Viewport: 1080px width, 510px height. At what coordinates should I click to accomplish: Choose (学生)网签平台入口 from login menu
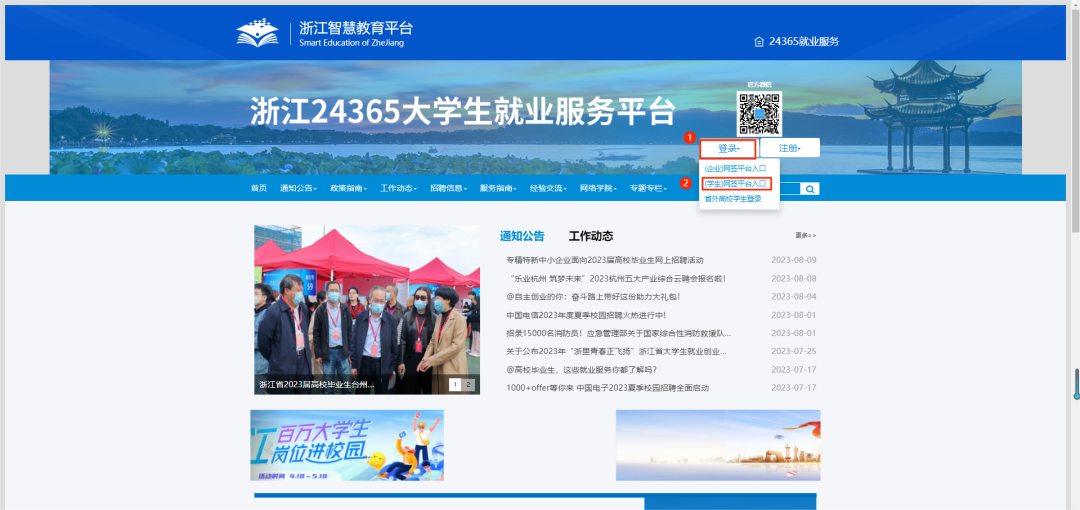736,183
